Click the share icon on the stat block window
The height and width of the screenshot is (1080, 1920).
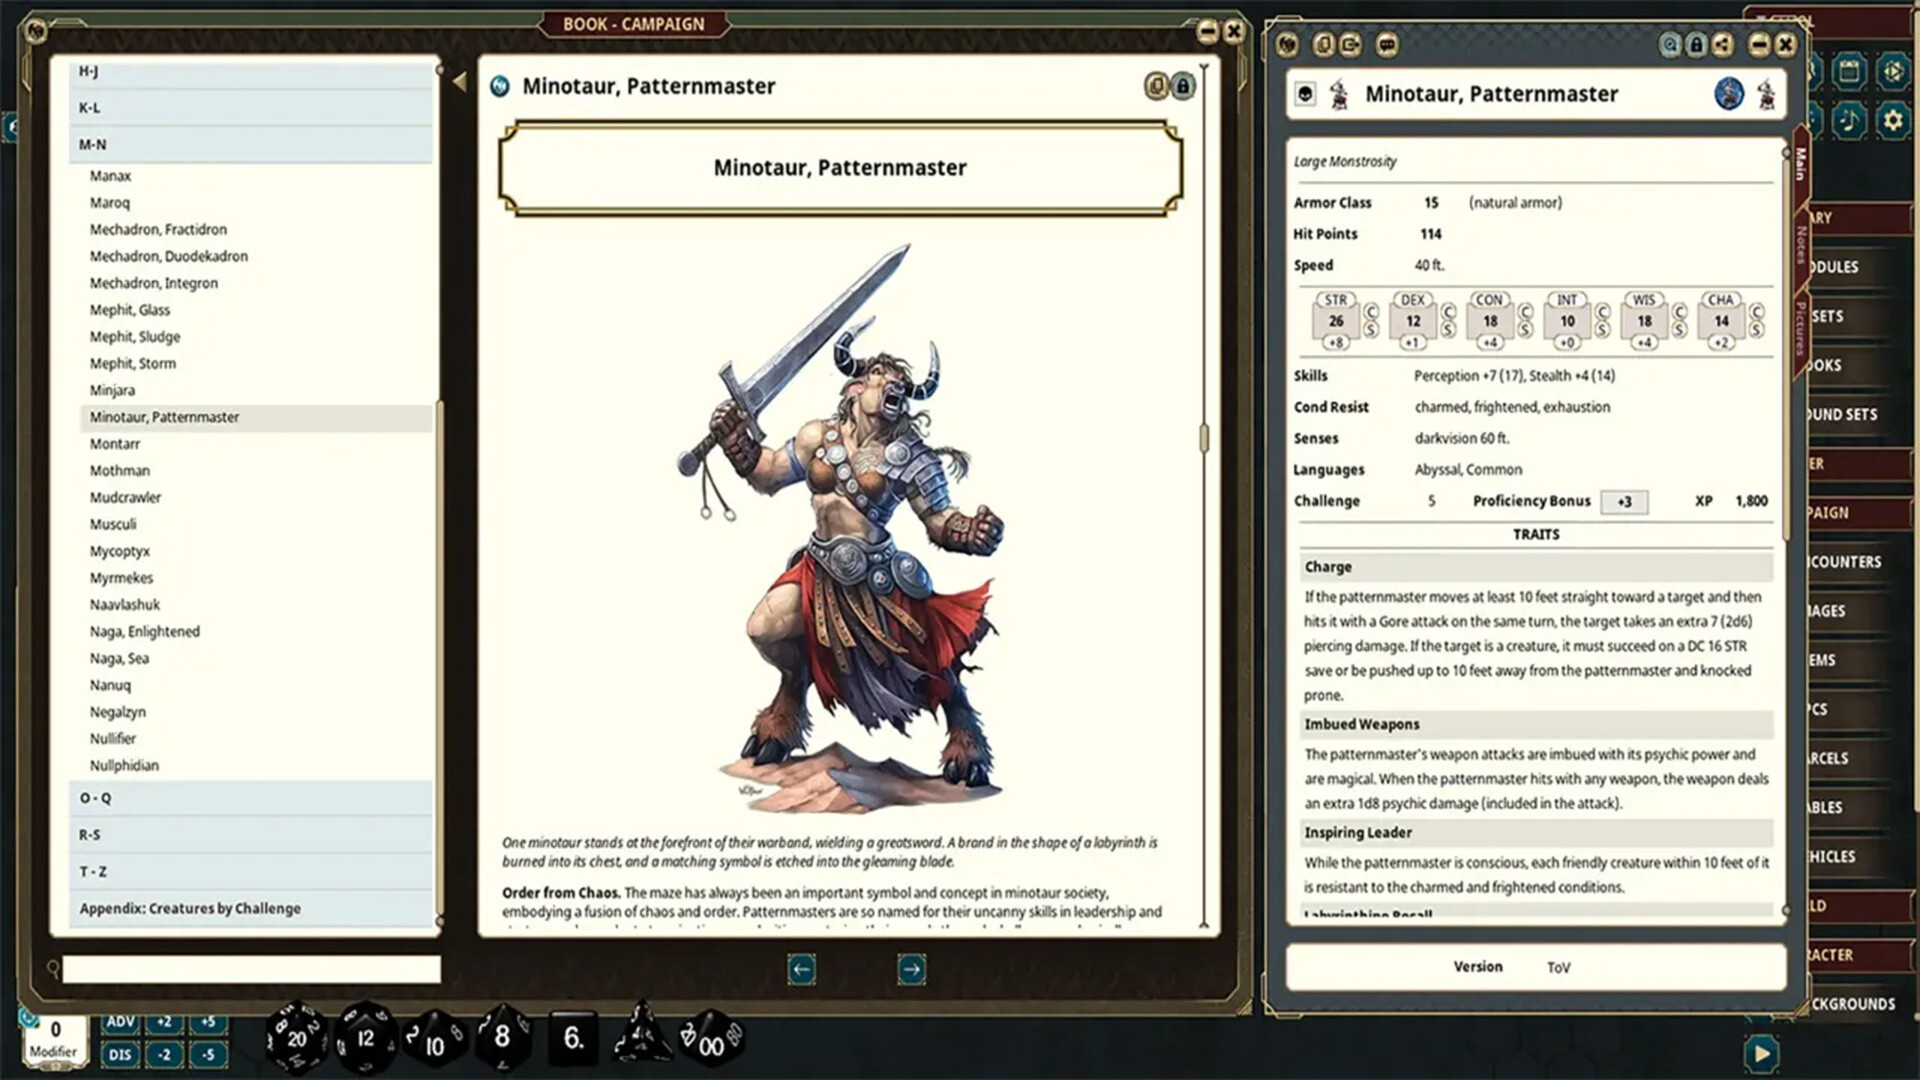(x=1724, y=45)
